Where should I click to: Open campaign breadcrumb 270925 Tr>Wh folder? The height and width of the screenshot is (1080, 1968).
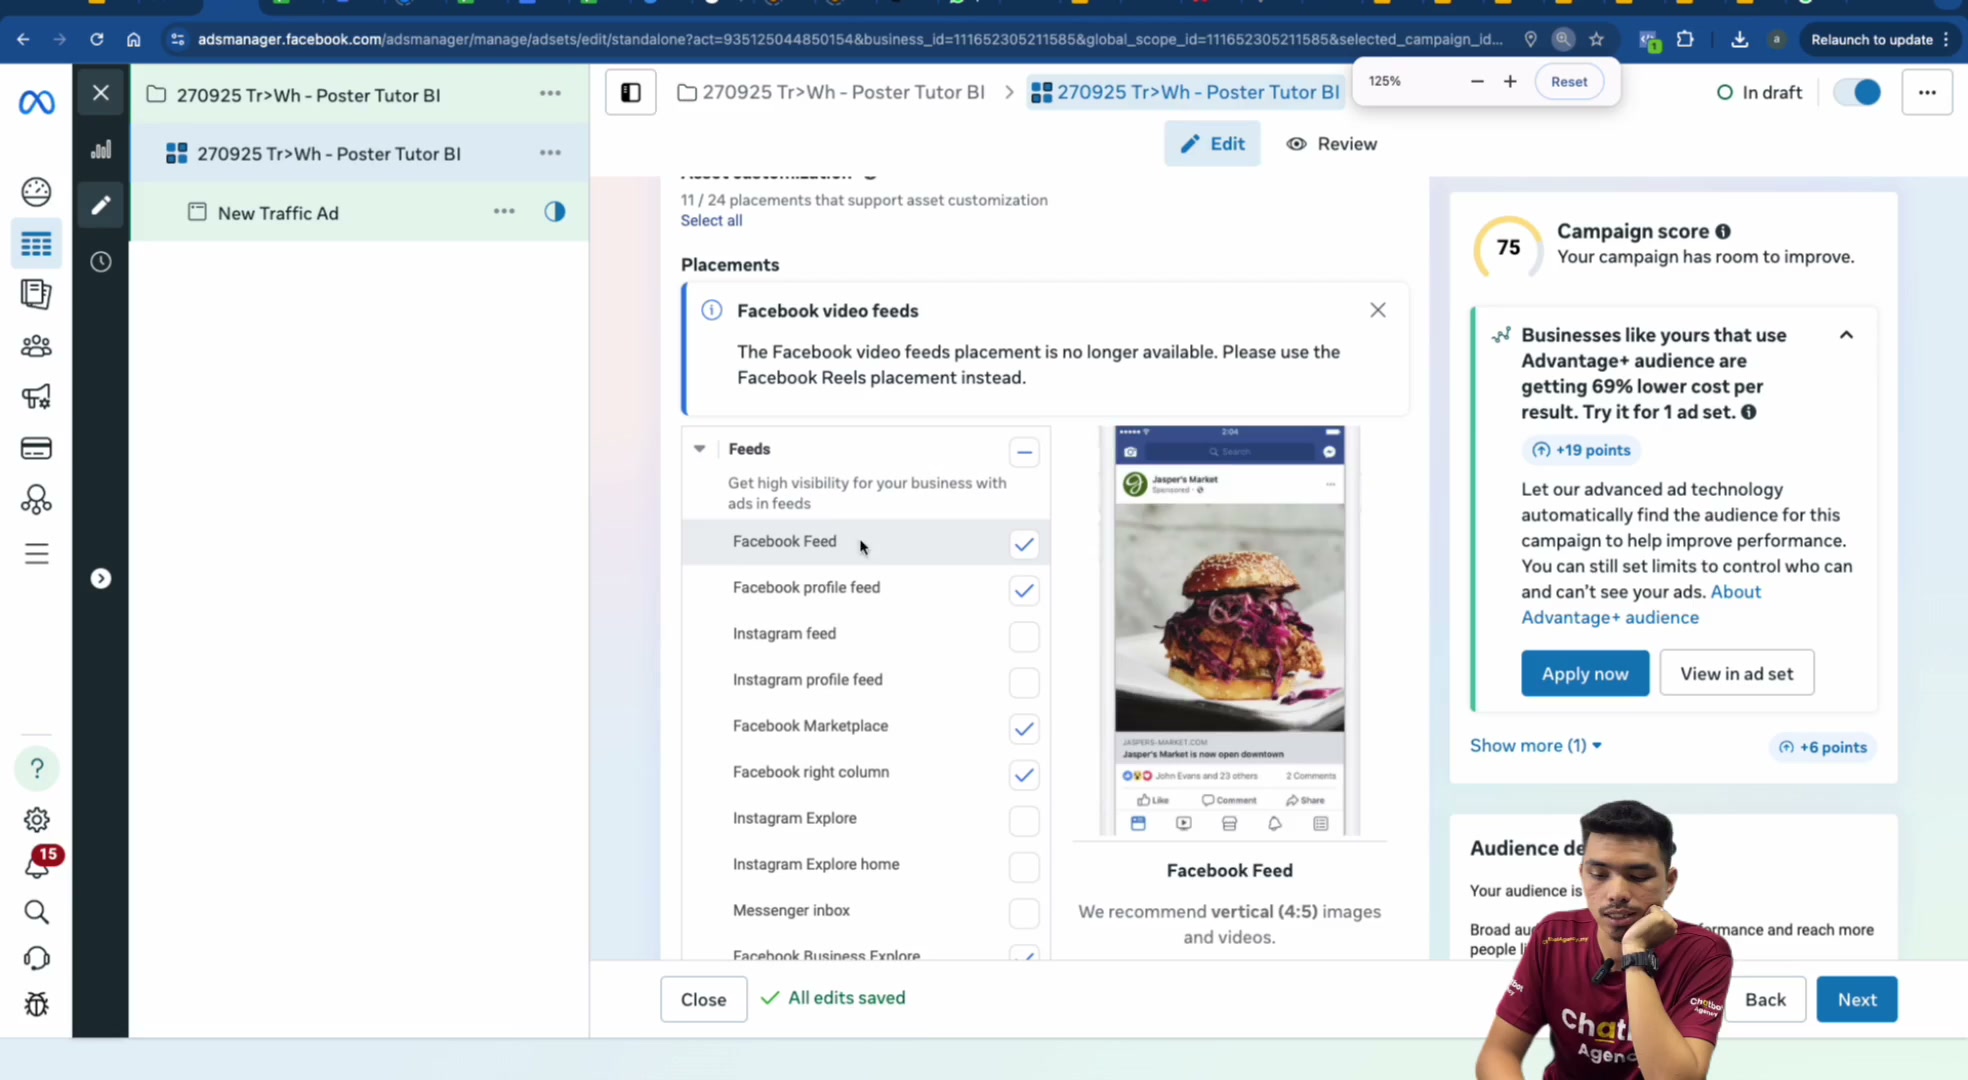tap(831, 93)
